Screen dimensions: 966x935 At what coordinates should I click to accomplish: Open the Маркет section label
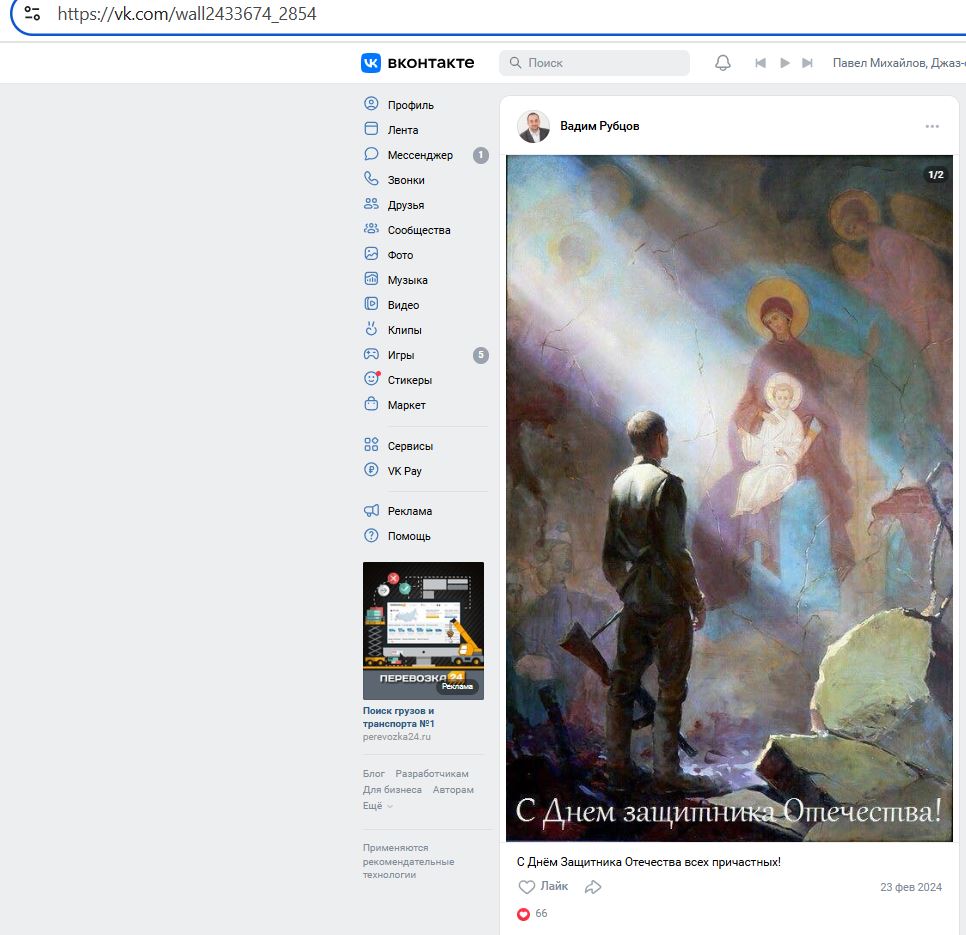coord(407,405)
